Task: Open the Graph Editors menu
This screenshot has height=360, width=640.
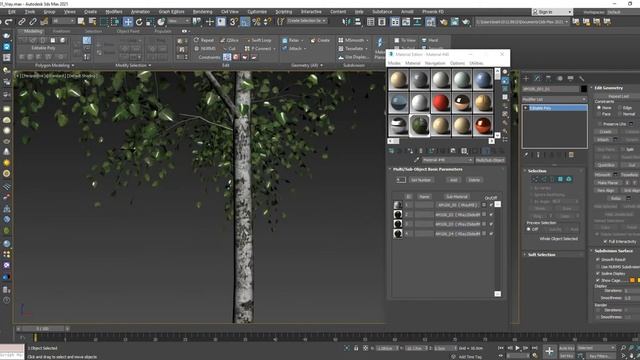Action: [x=171, y=12]
